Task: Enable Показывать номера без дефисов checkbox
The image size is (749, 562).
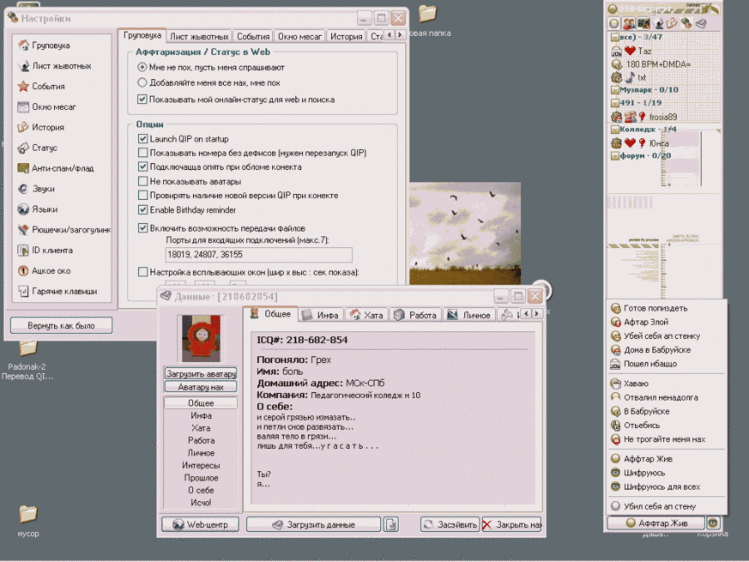Action: [142, 153]
